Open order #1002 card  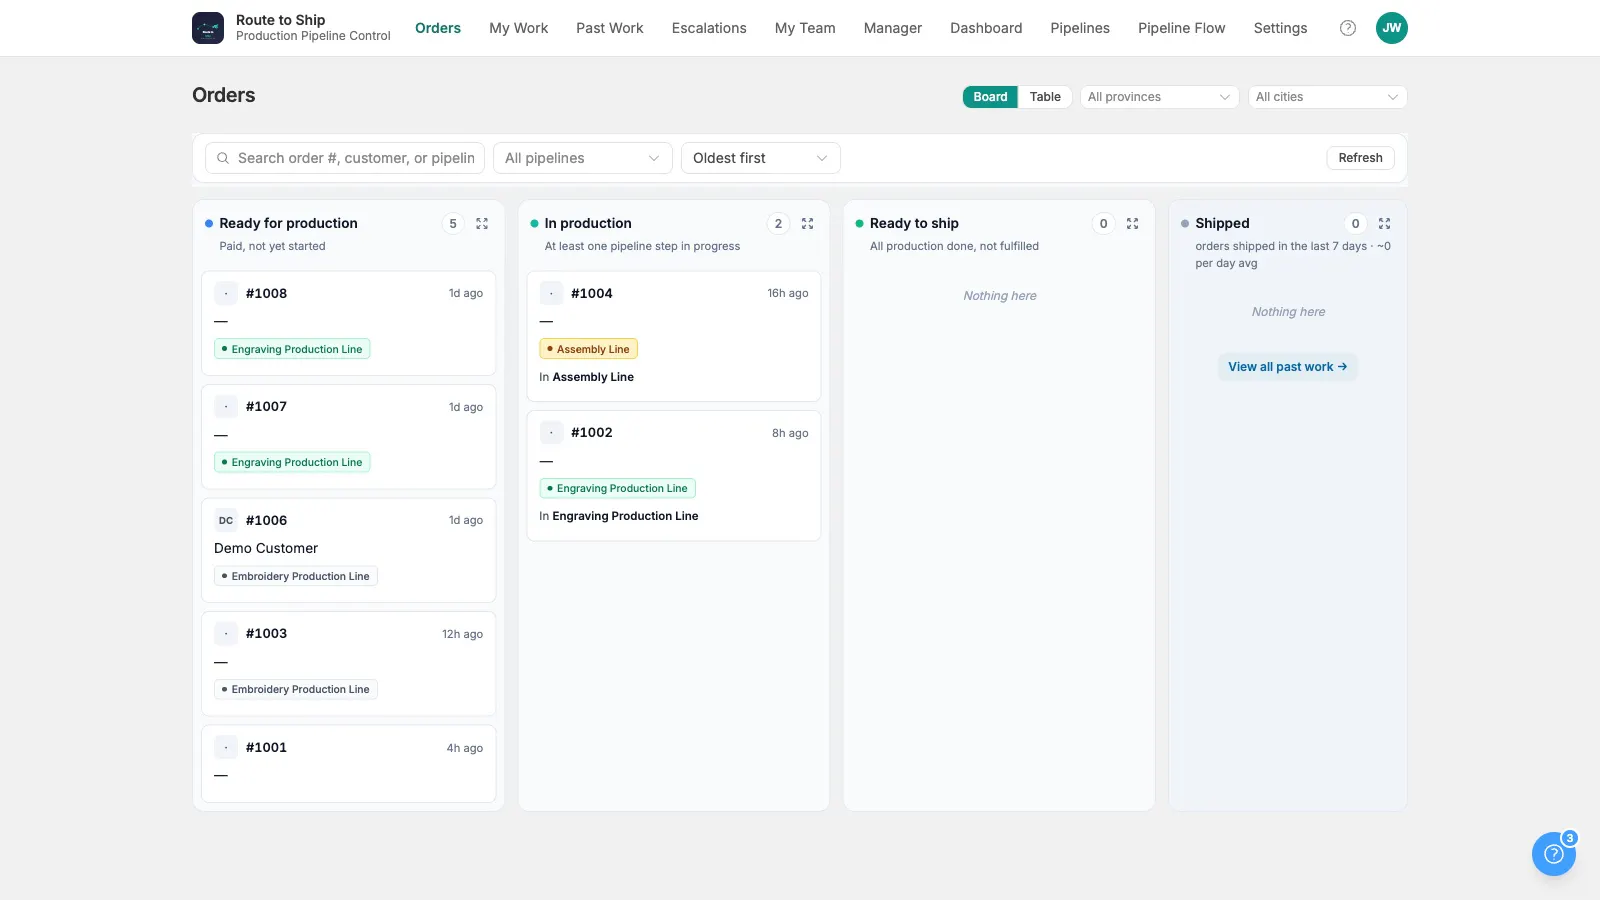[x=674, y=476]
